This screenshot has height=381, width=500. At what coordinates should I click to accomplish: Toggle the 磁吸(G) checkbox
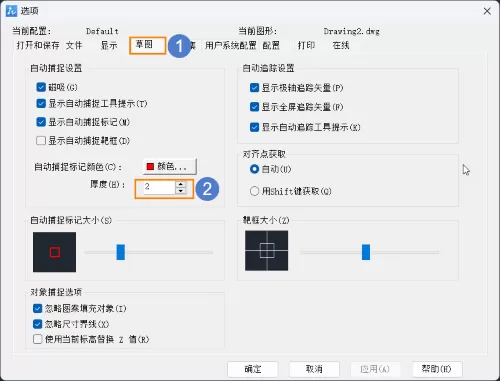(41, 87)
